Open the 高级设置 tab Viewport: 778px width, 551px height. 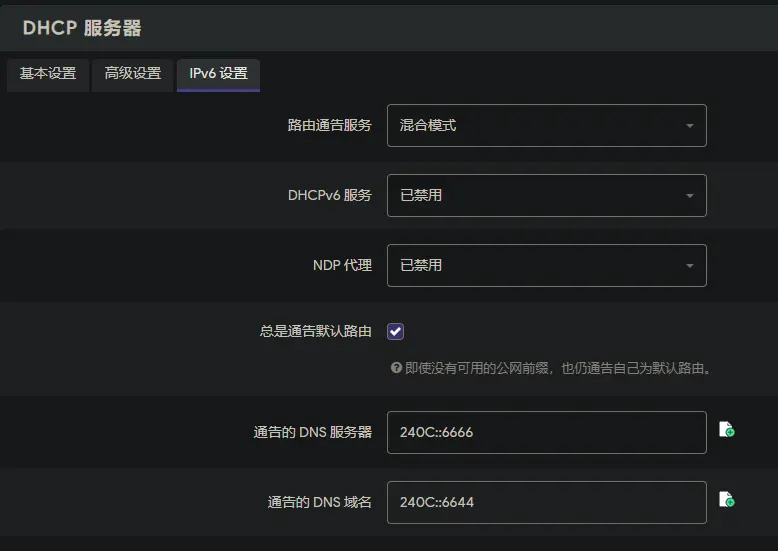pyautogui.click(x=133, y=74)
